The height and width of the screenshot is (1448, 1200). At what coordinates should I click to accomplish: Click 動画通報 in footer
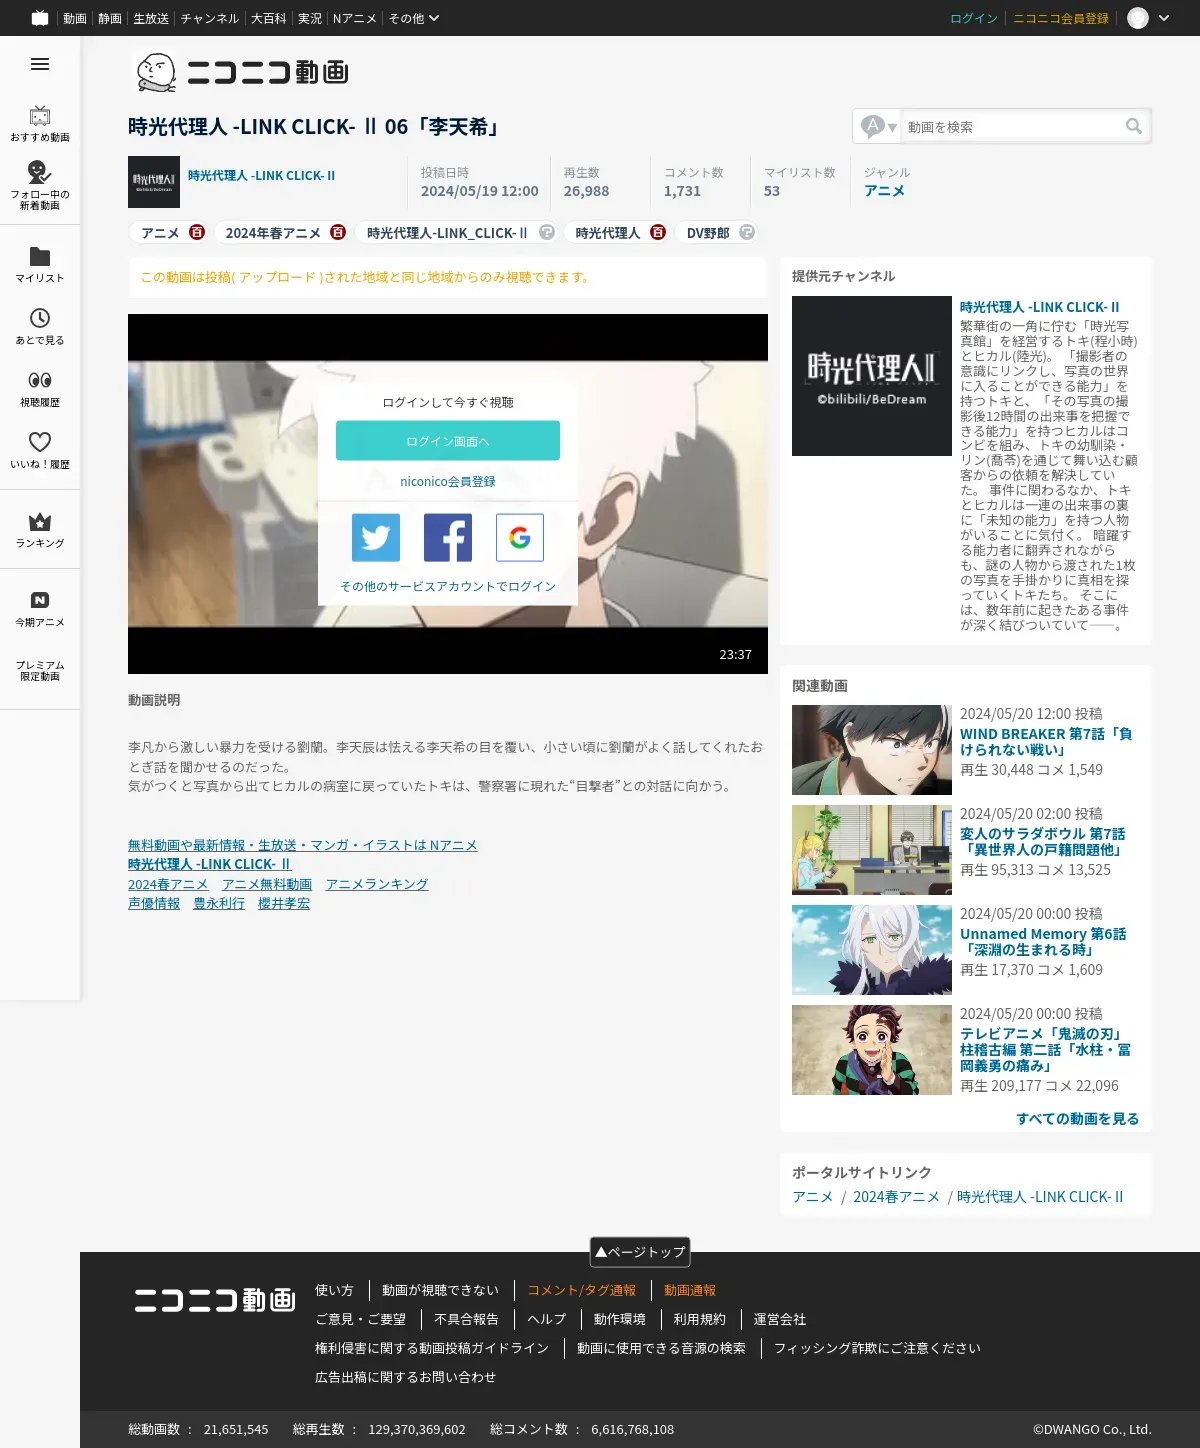point(690,1290)
